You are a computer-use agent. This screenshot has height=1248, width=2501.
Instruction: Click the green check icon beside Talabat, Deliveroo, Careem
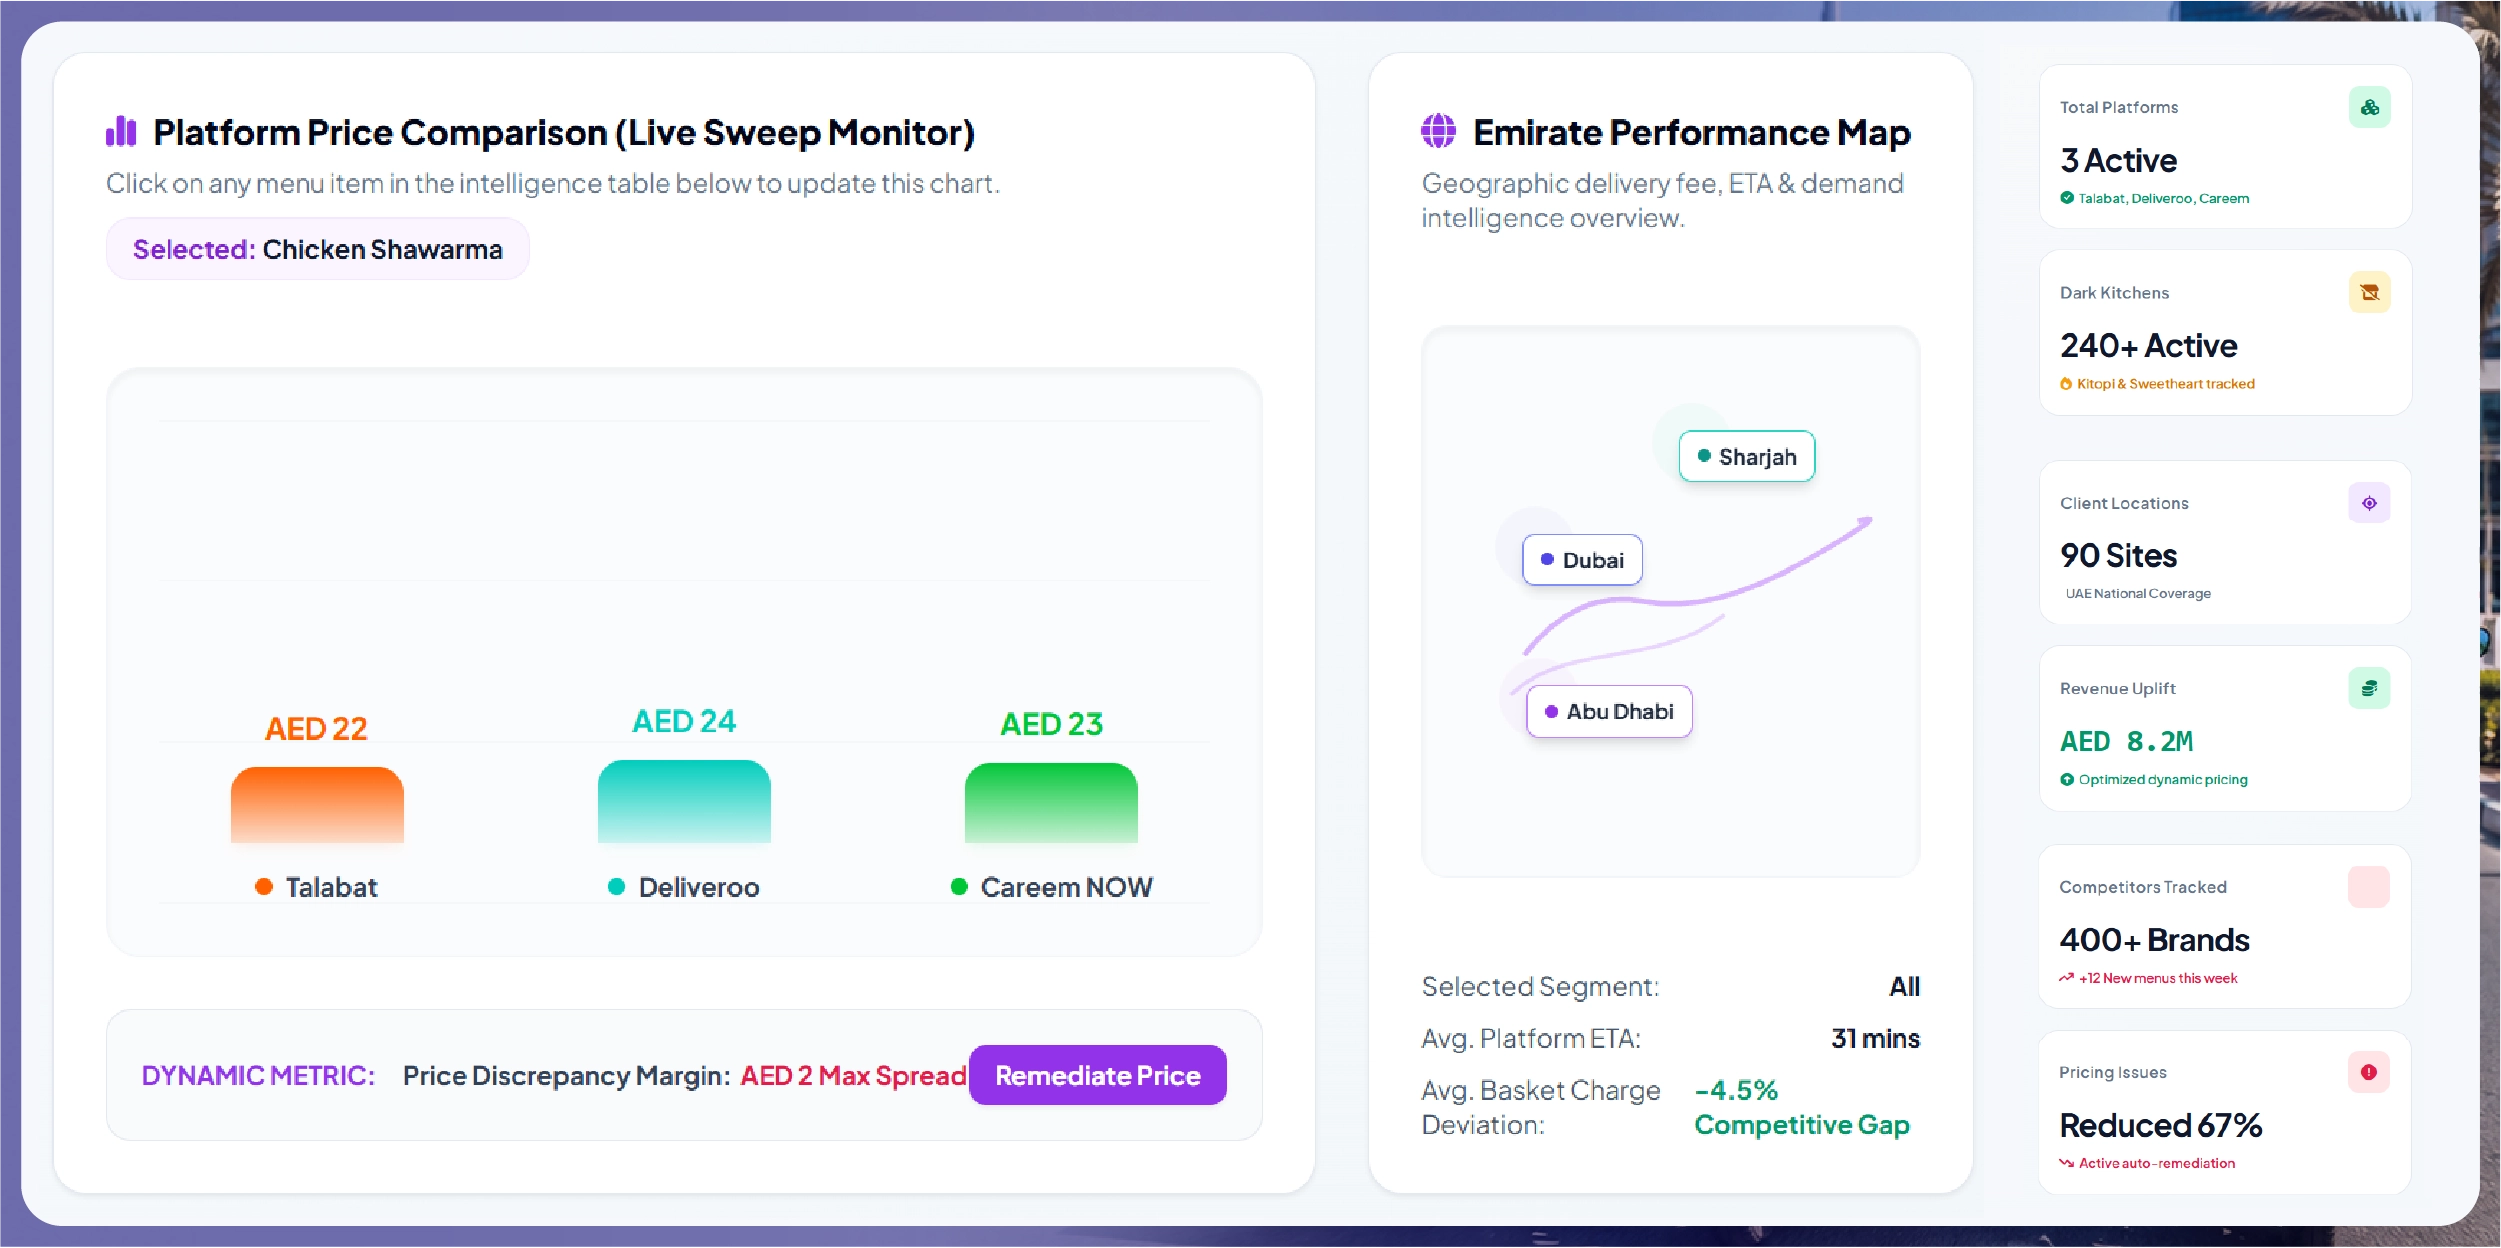tap(2067, 198)
